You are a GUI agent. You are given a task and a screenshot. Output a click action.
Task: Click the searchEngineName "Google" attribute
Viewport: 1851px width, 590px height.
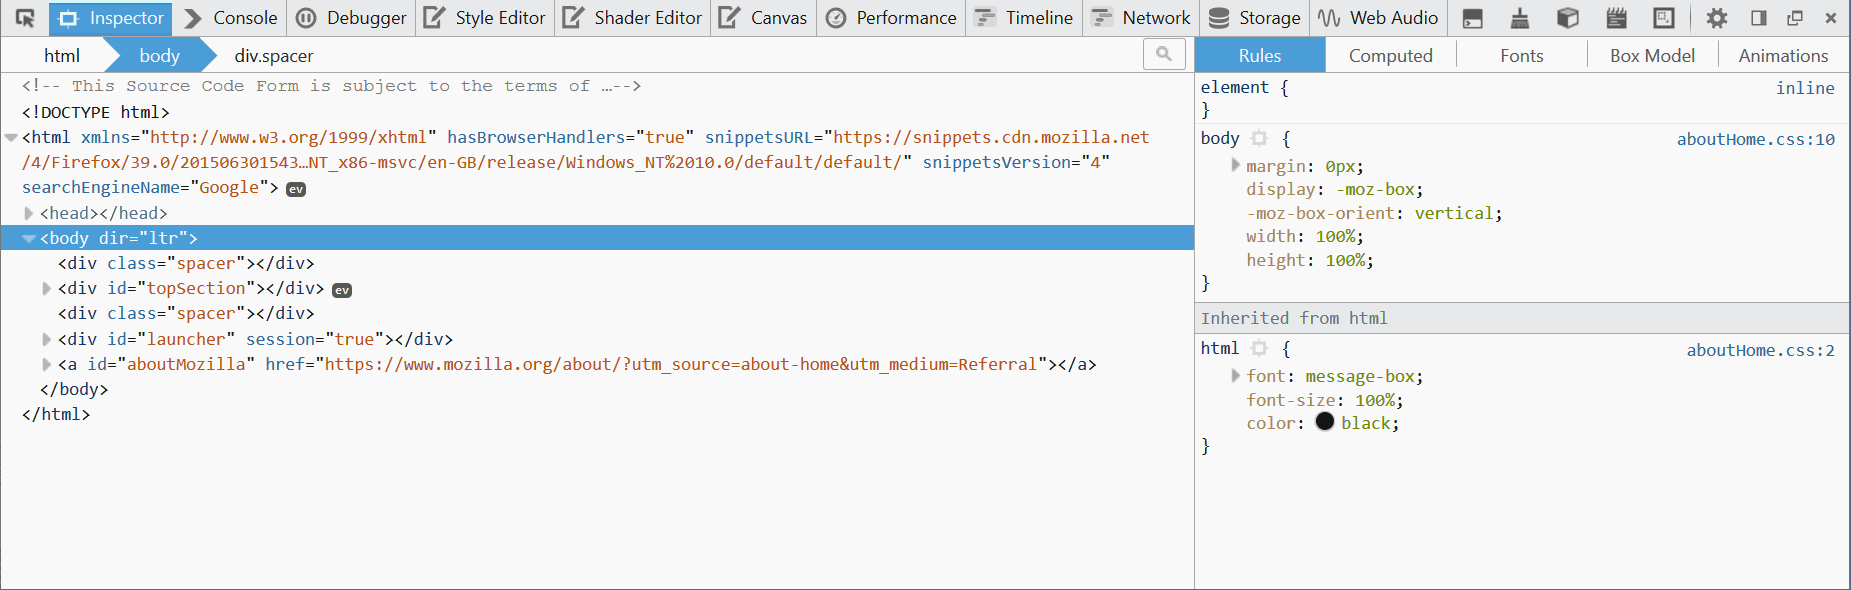click(144, 187)
